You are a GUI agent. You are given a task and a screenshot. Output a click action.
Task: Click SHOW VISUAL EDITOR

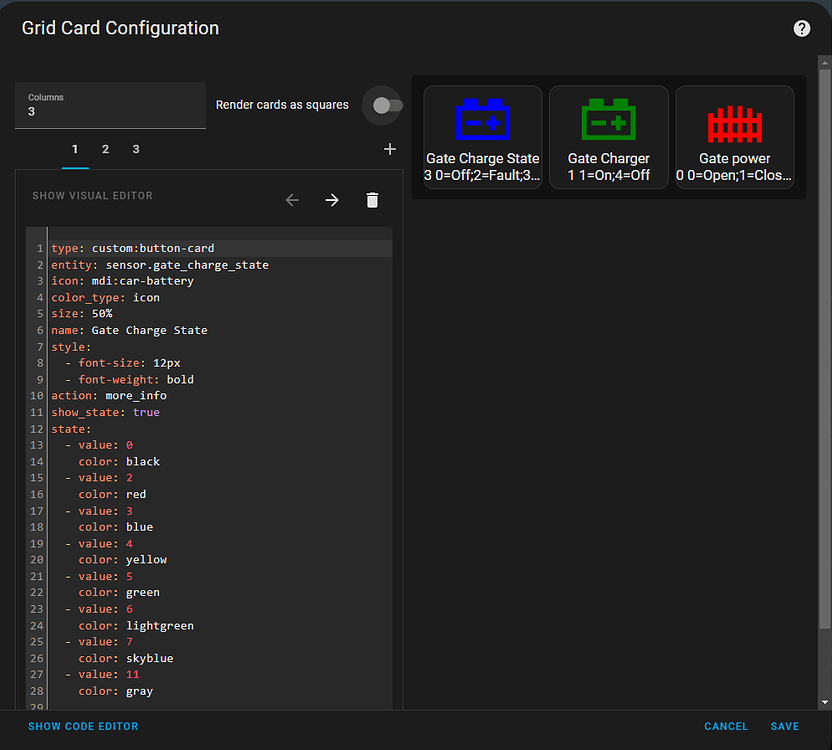92,196
